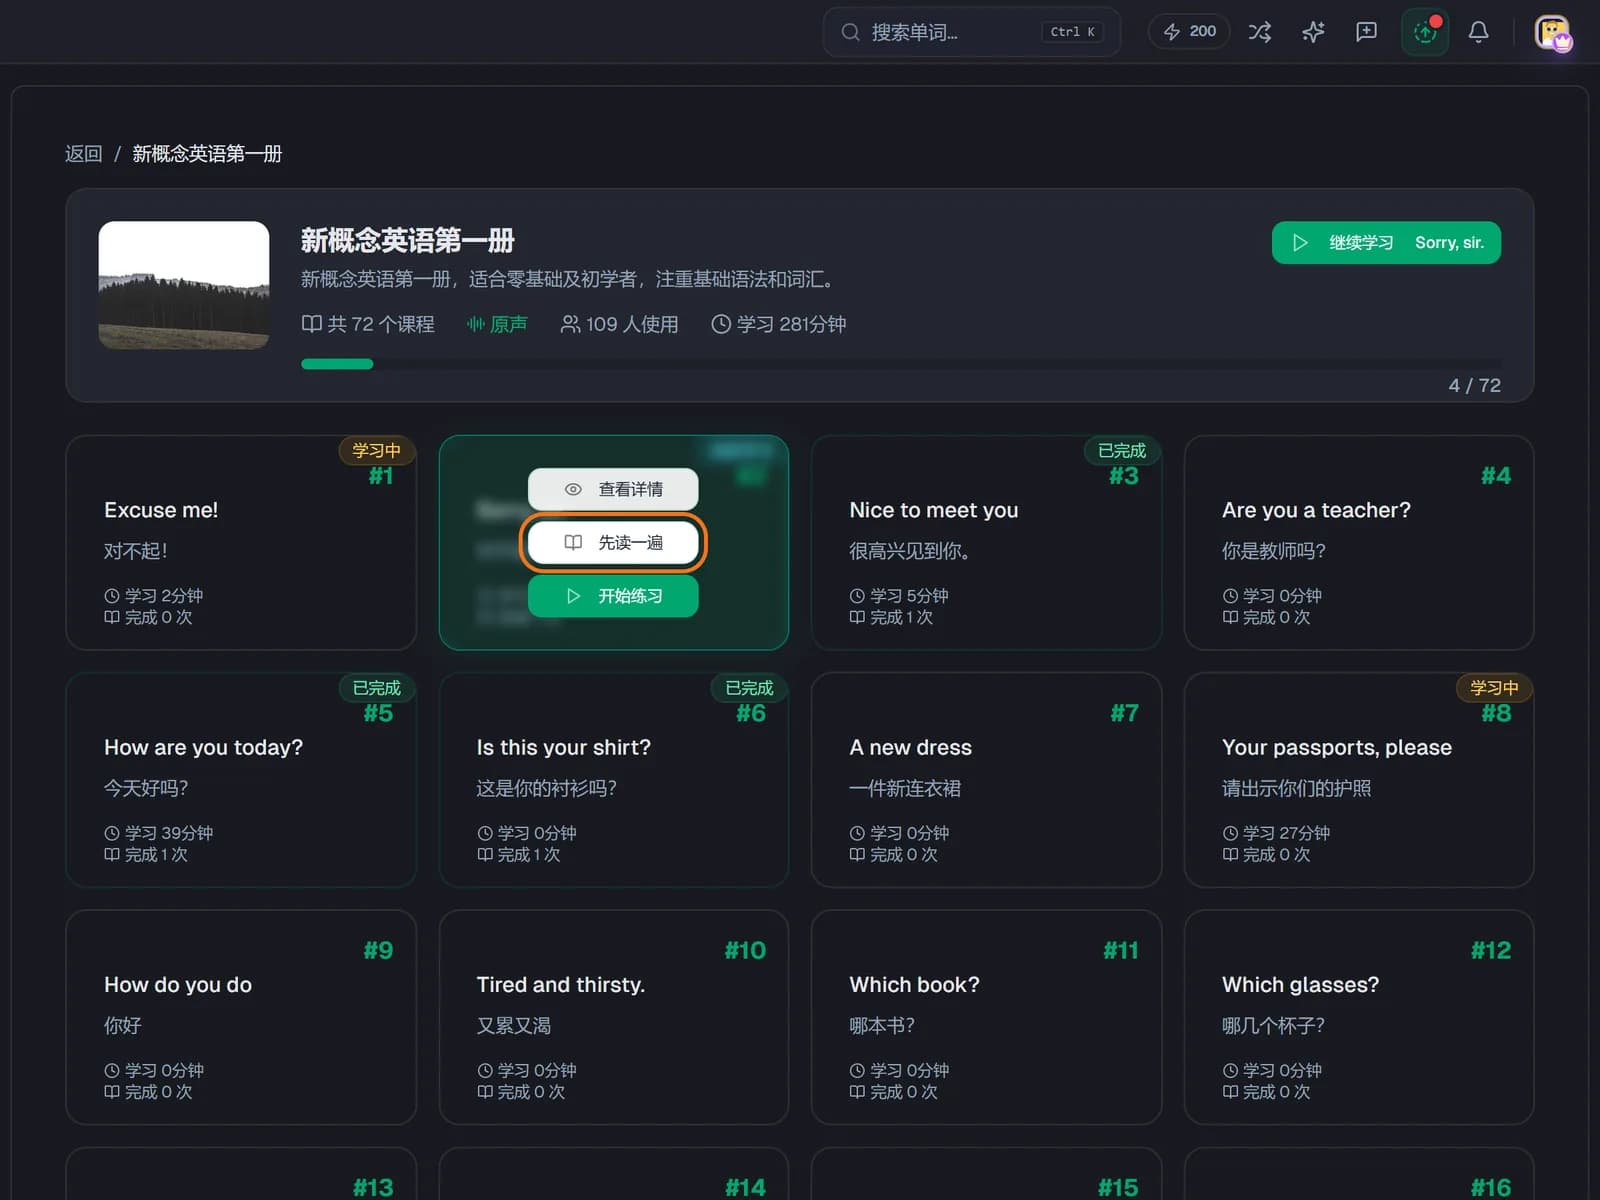Click the 继续学习 Sorry, sir. button

pyautogui.click(x=1386, y=243)
